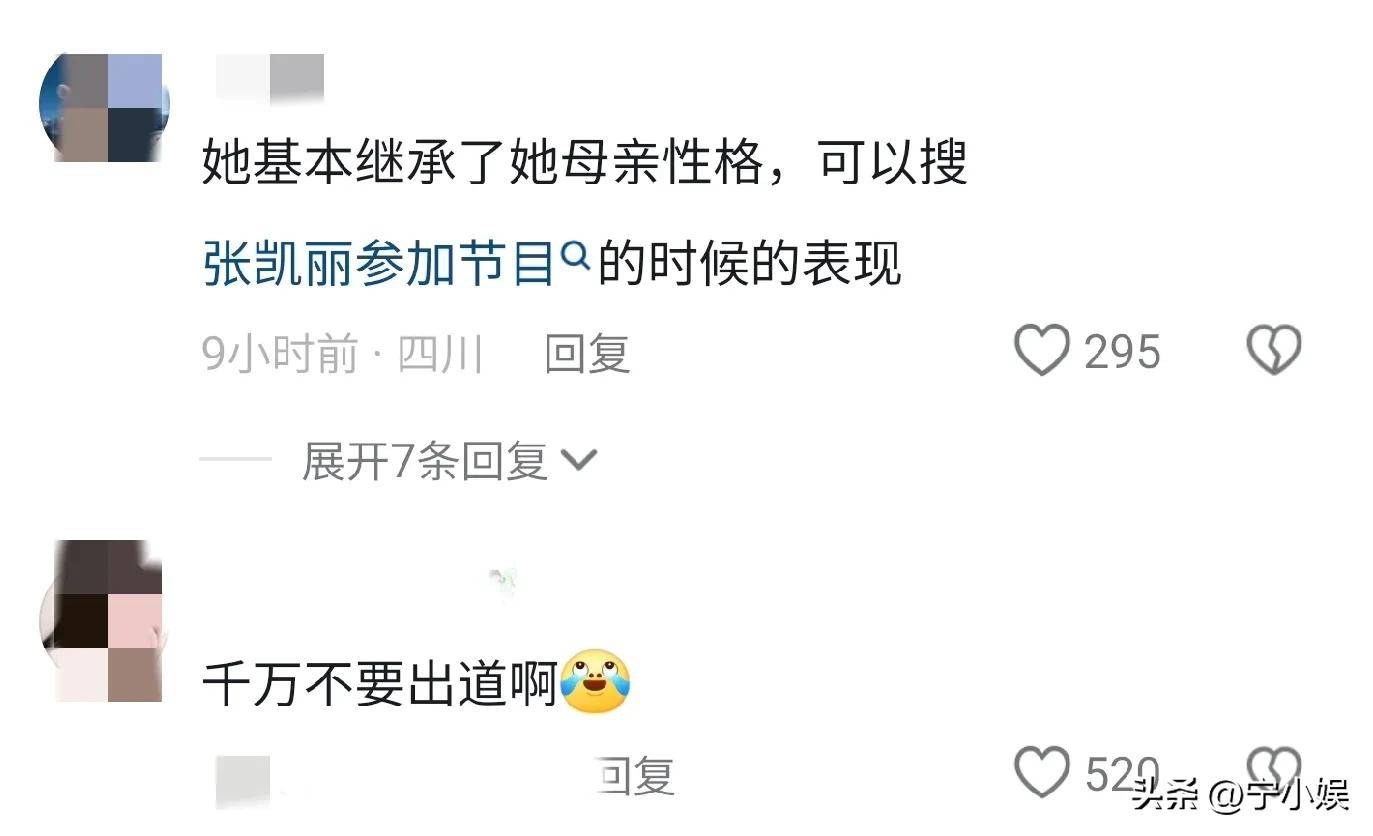
Task: Click the 295 like count
Action: click(x=1122, y=352)
